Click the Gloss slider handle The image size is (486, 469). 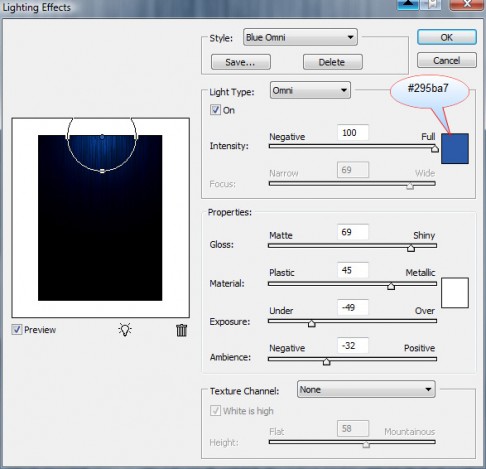click(x=411, y=248)
